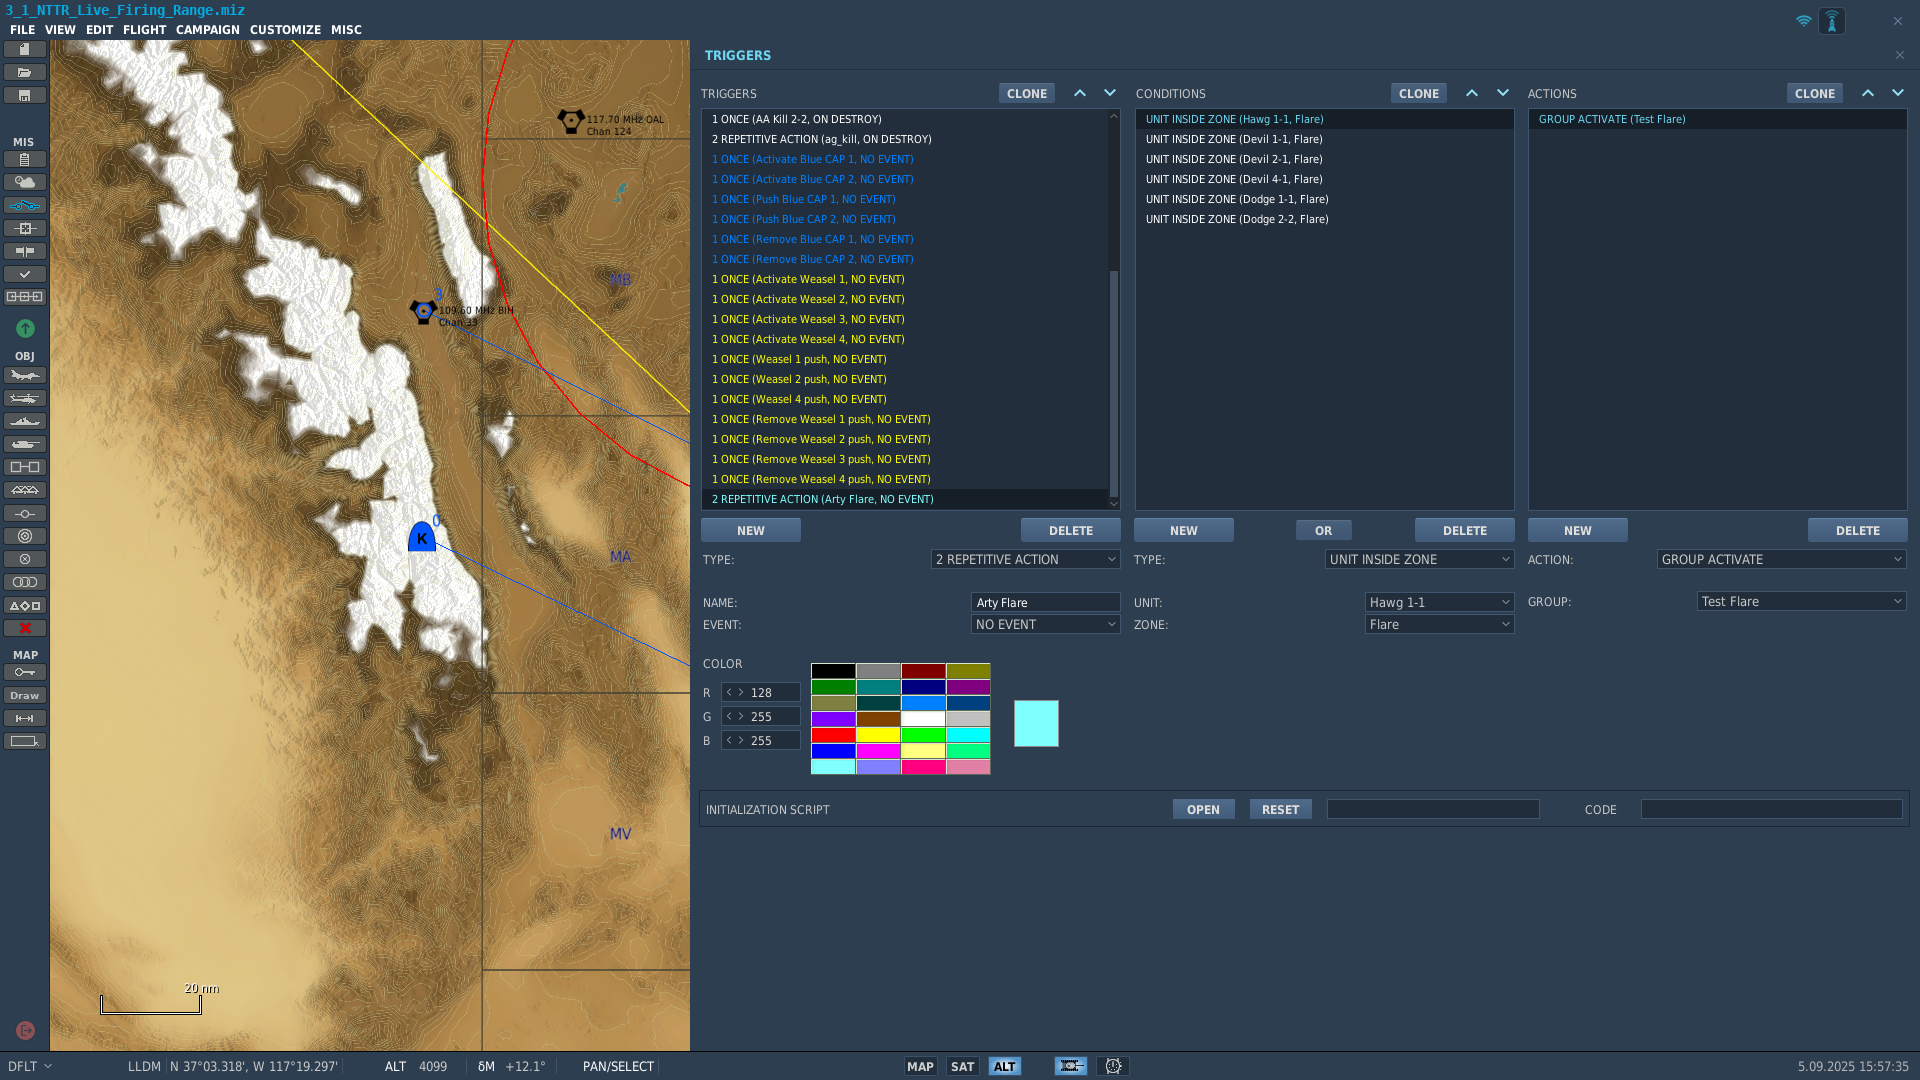Open the mission briefing clipboard icon
This screenshot has height=1080, width=1920.
click(x=25, y=159)
